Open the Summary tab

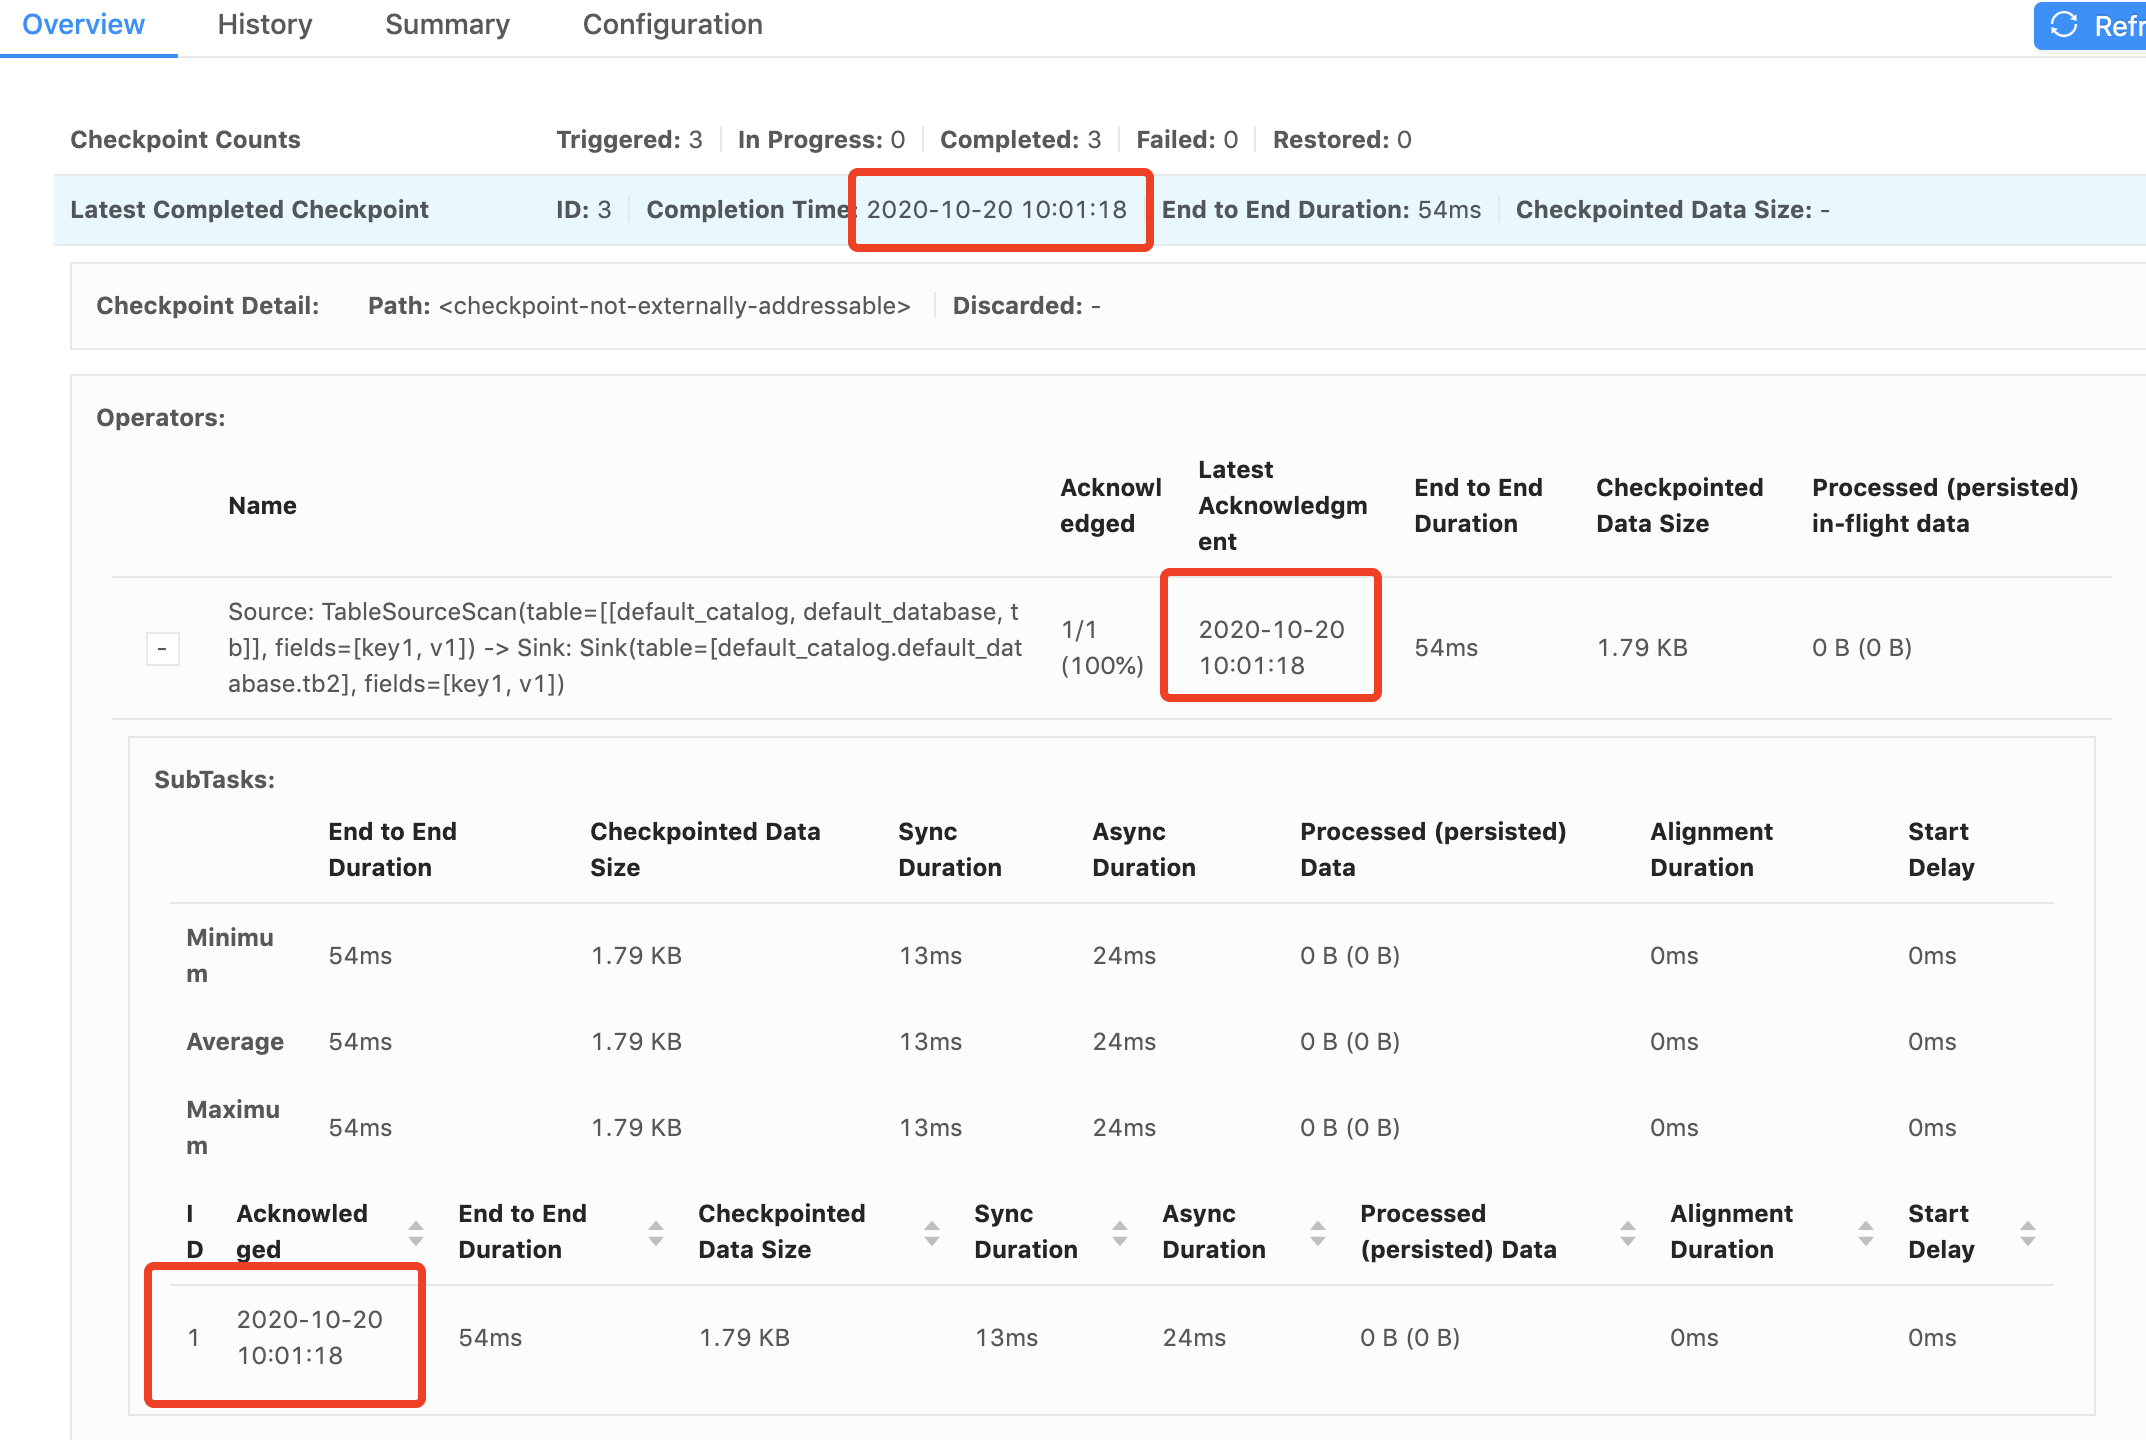point(447,25)
